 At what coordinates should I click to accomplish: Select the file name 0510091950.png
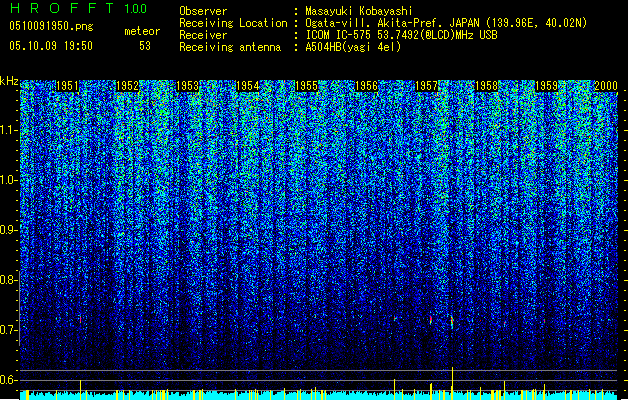(51, 26)
